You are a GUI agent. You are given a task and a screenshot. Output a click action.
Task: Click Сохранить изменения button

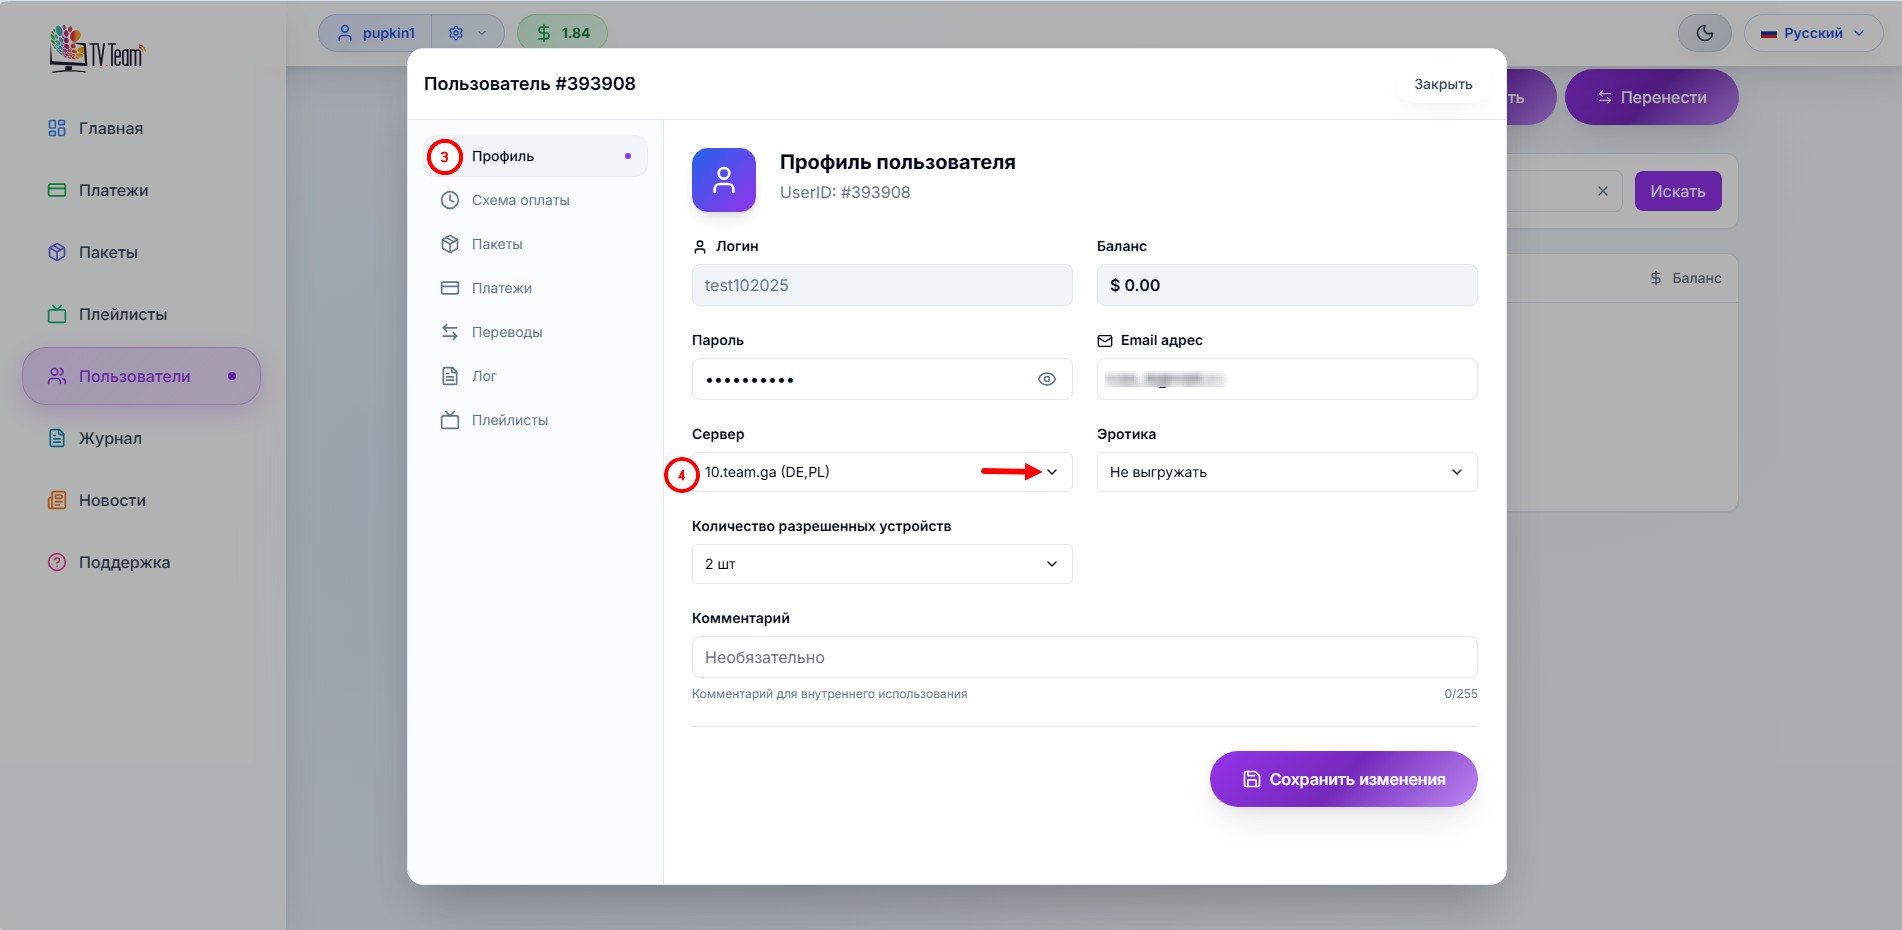(1343, 779)
